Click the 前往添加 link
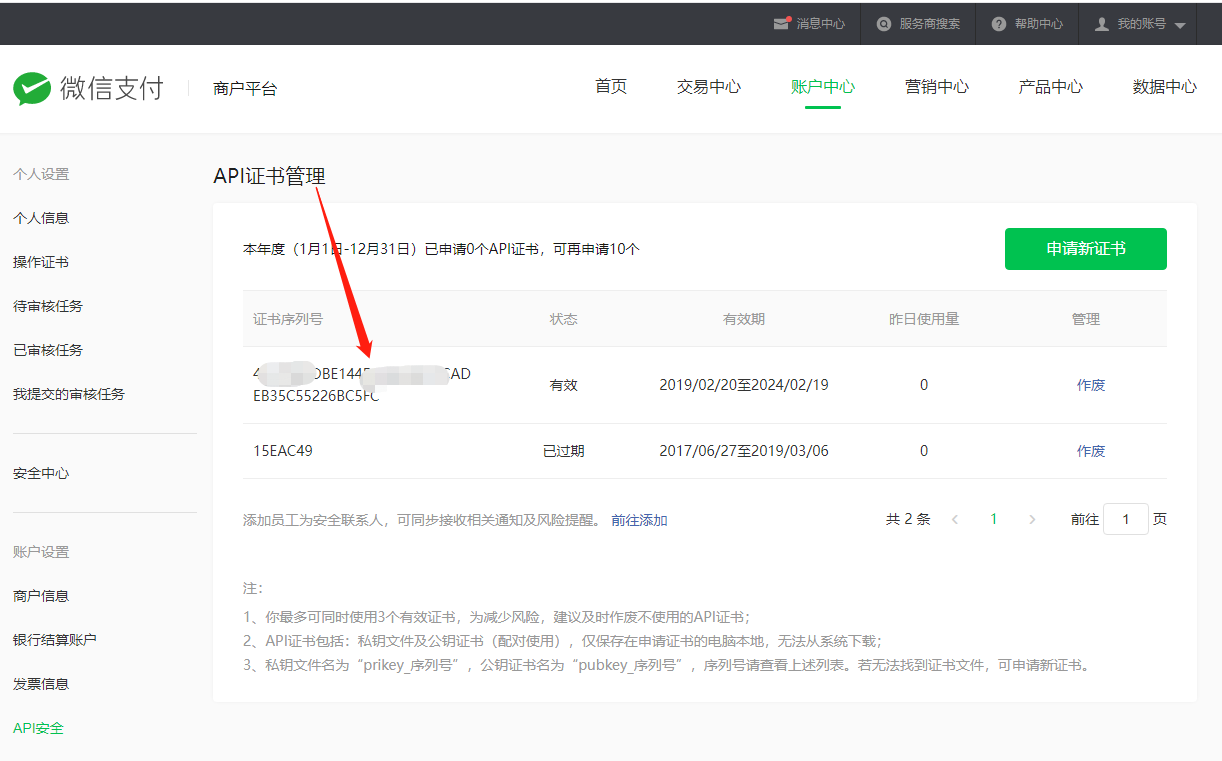The image size is (1222, 761). 640,520
